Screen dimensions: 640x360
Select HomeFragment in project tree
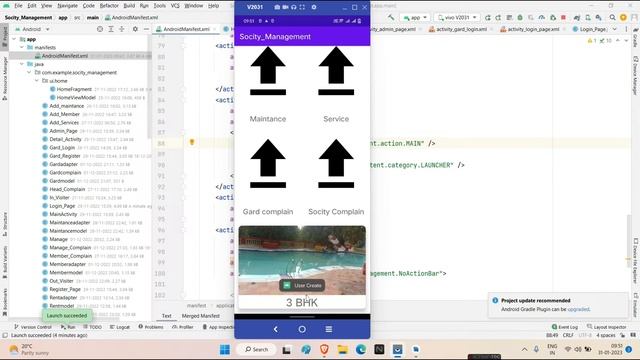[x=74, y=89]
